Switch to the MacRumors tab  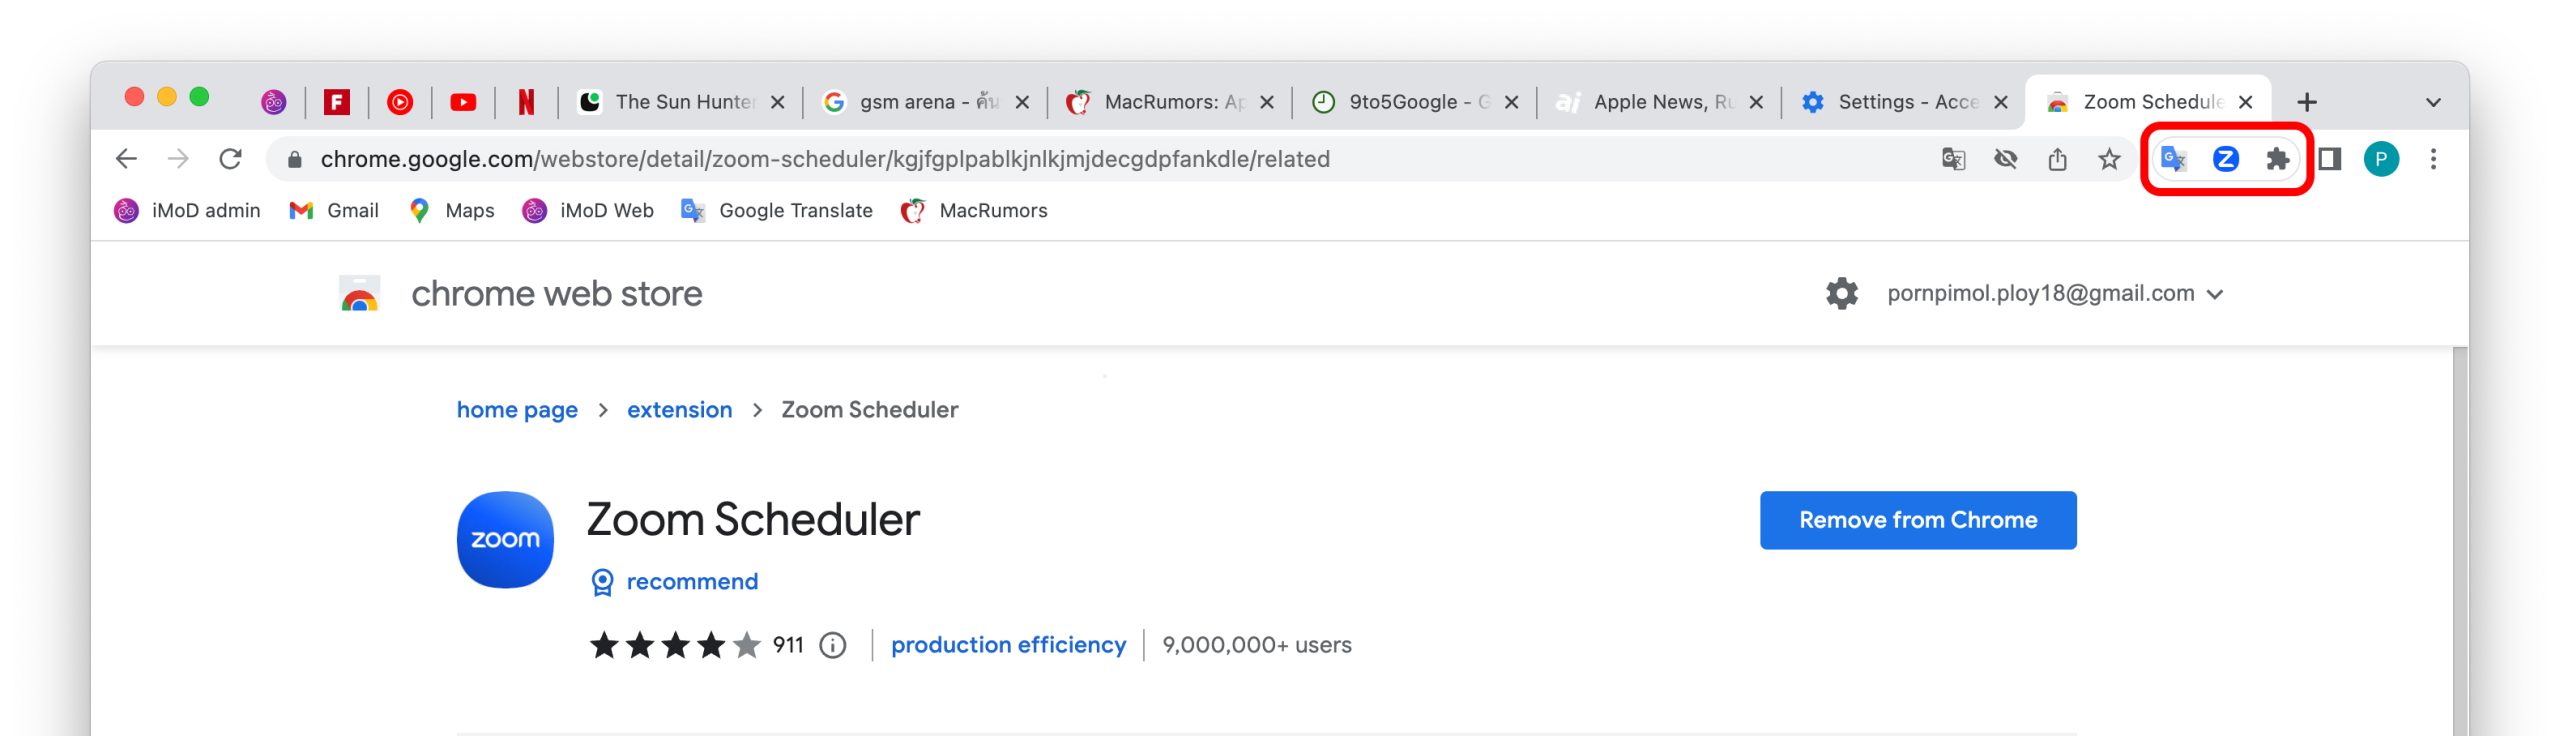[1160, 102]
